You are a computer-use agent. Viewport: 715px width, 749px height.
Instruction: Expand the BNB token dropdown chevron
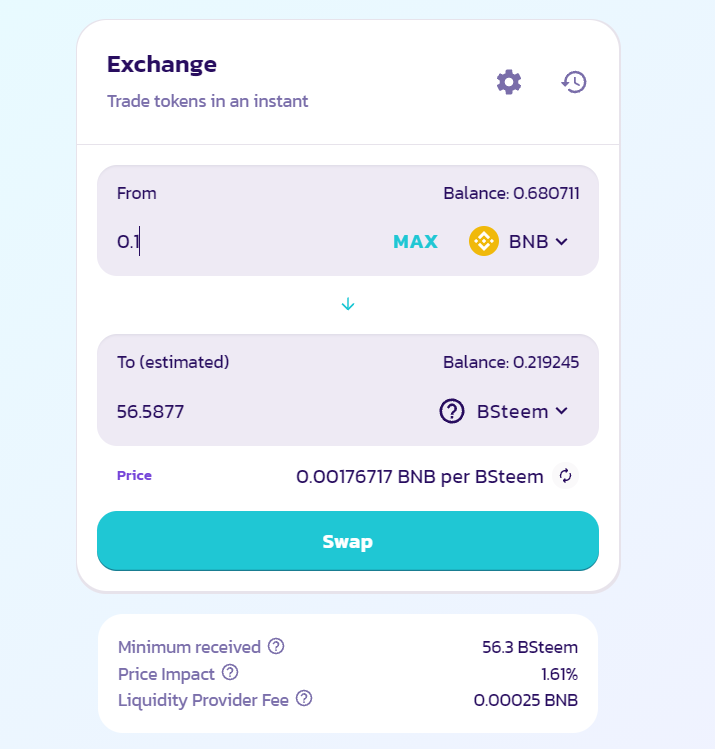(x=562, y=241)
